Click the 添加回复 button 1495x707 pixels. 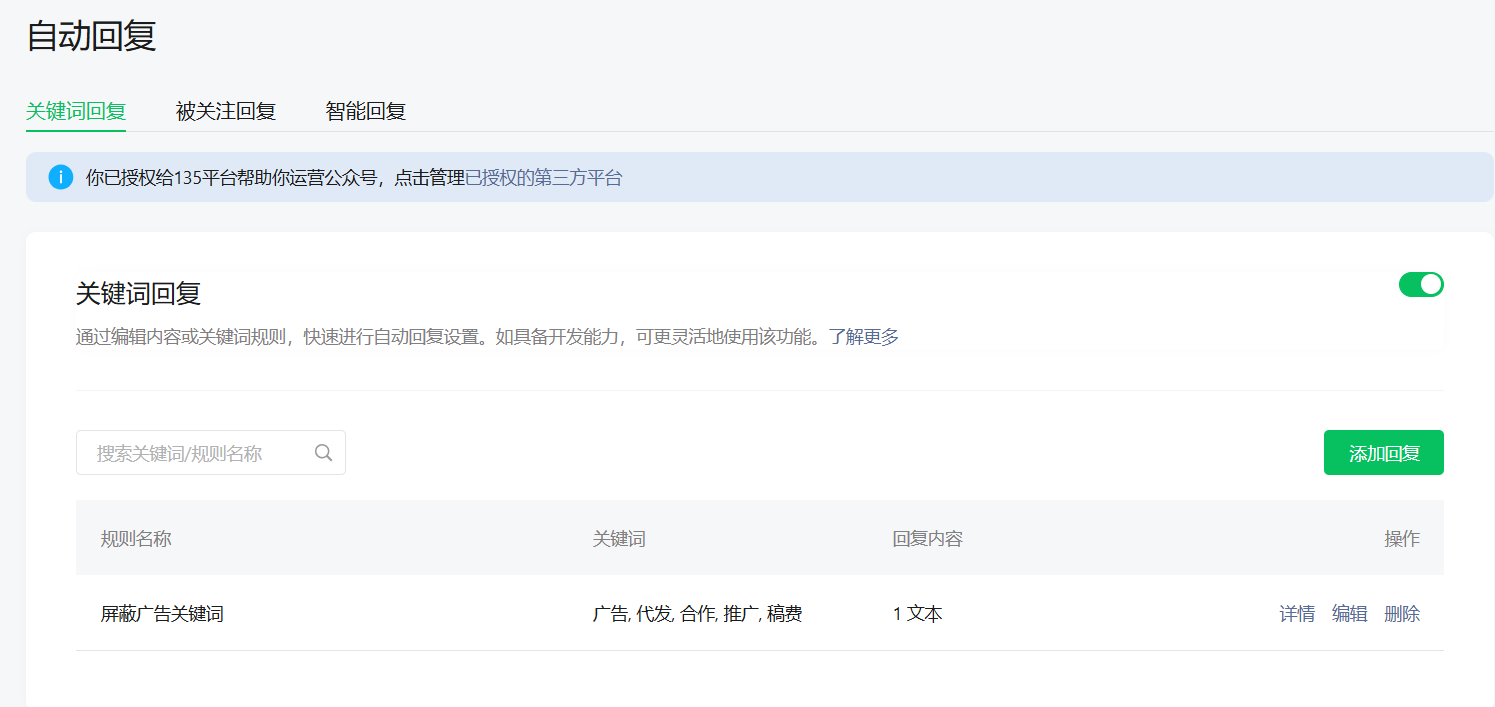click(x=1384, y=453)
